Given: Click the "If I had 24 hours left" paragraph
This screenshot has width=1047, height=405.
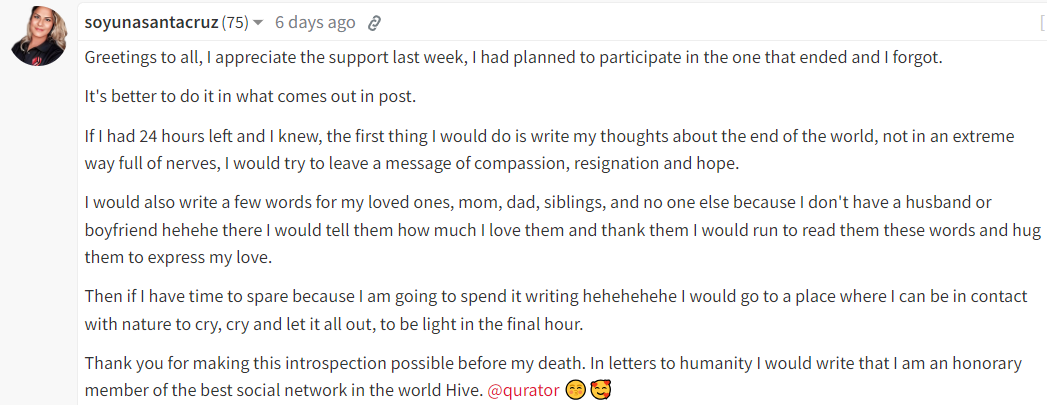Looking at the screenshot, I should point(550,150).
